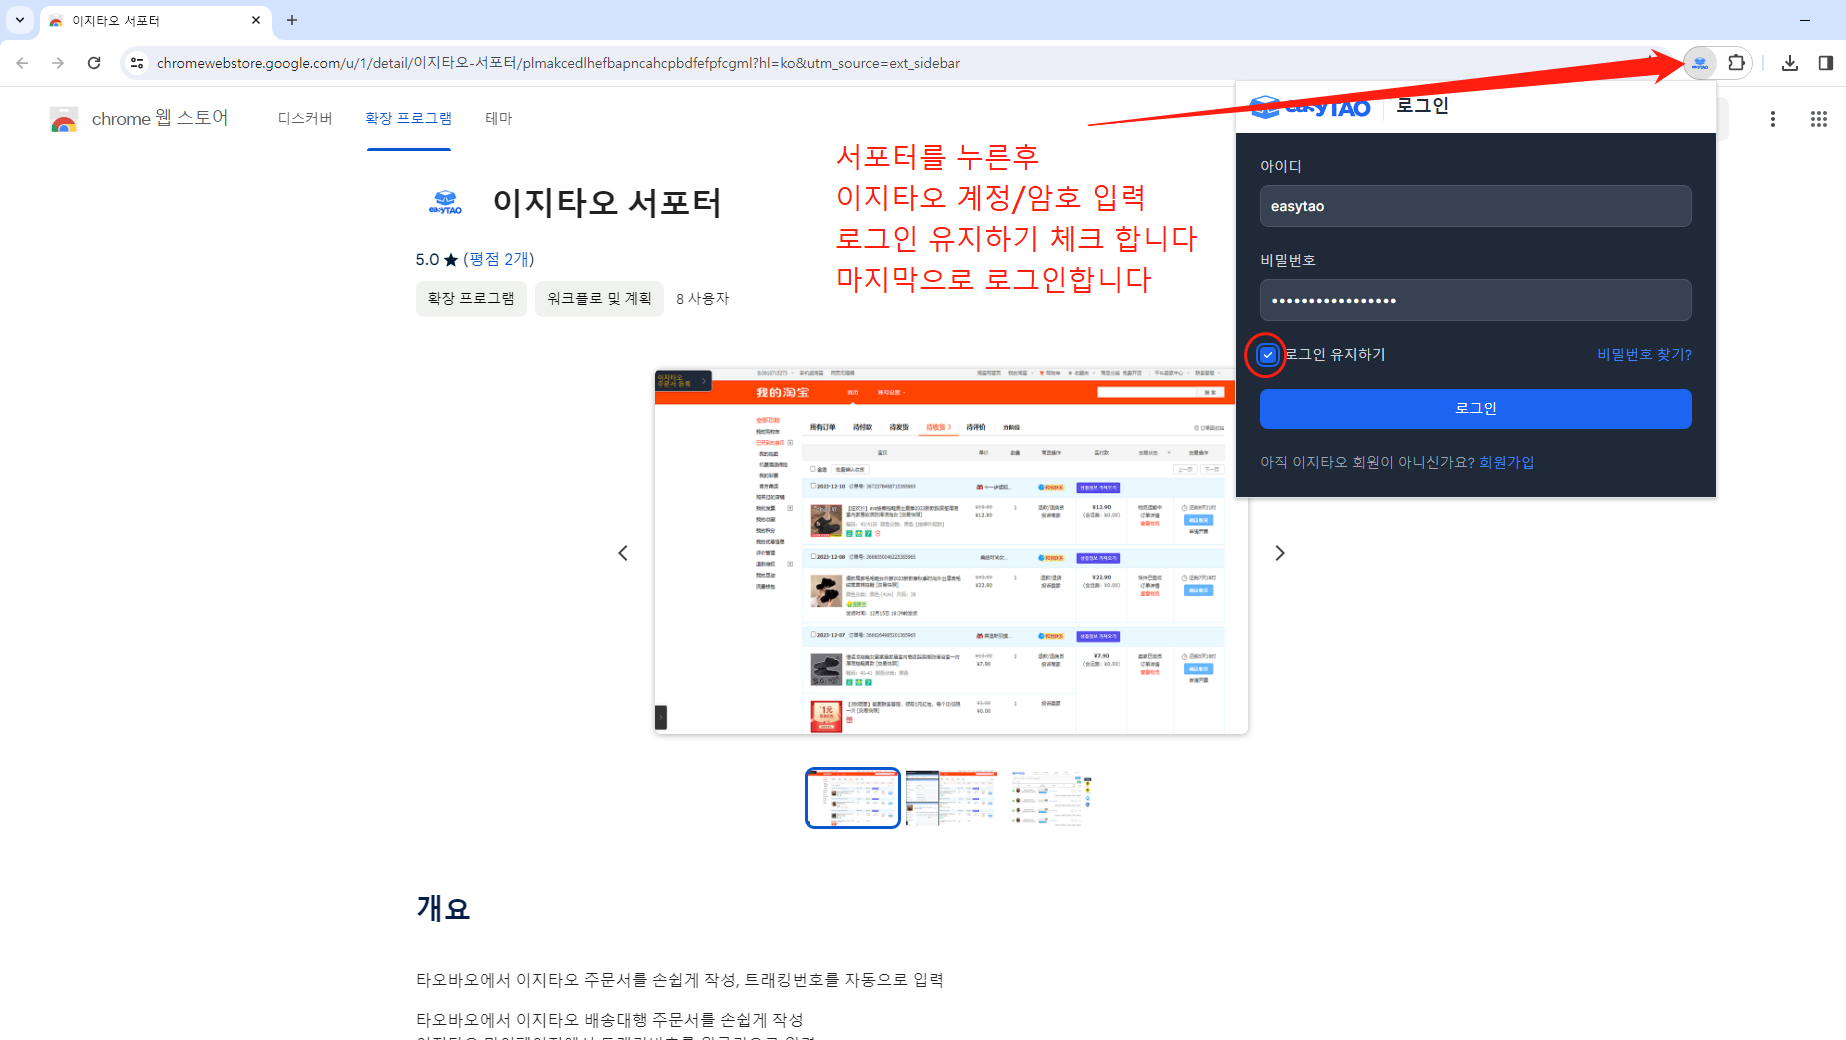Open the Extensions puzzle-piece menu

pos(1736,63)
